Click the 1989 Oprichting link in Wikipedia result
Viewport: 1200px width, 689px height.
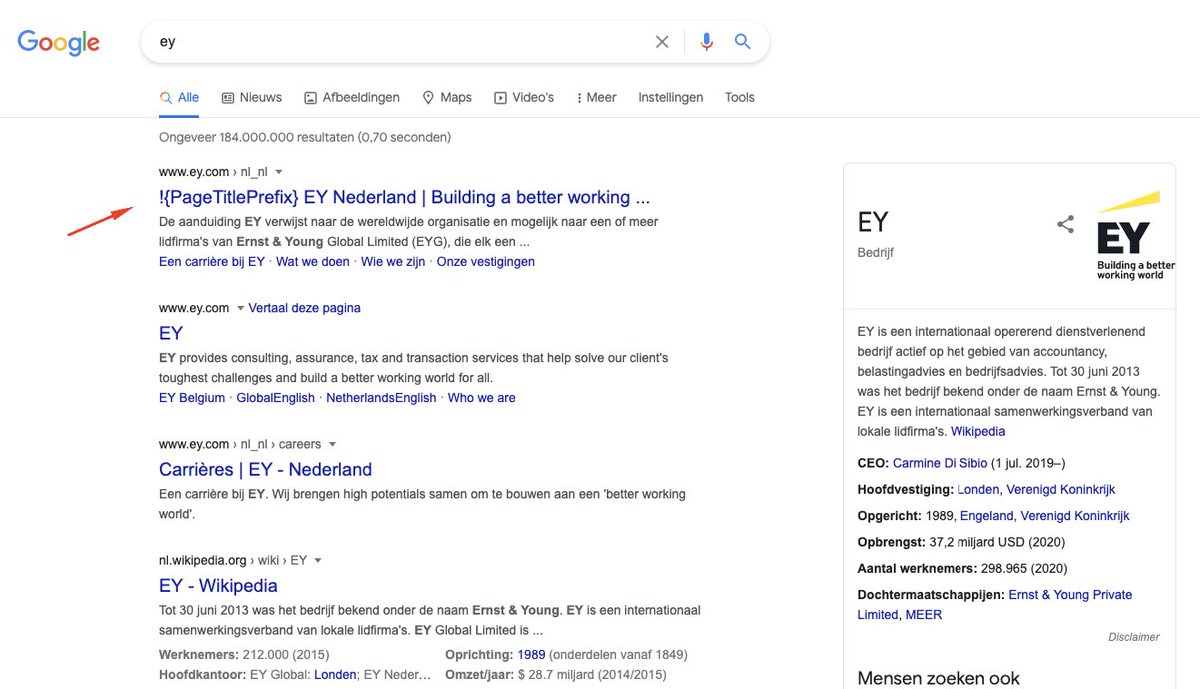pos(531,655)
